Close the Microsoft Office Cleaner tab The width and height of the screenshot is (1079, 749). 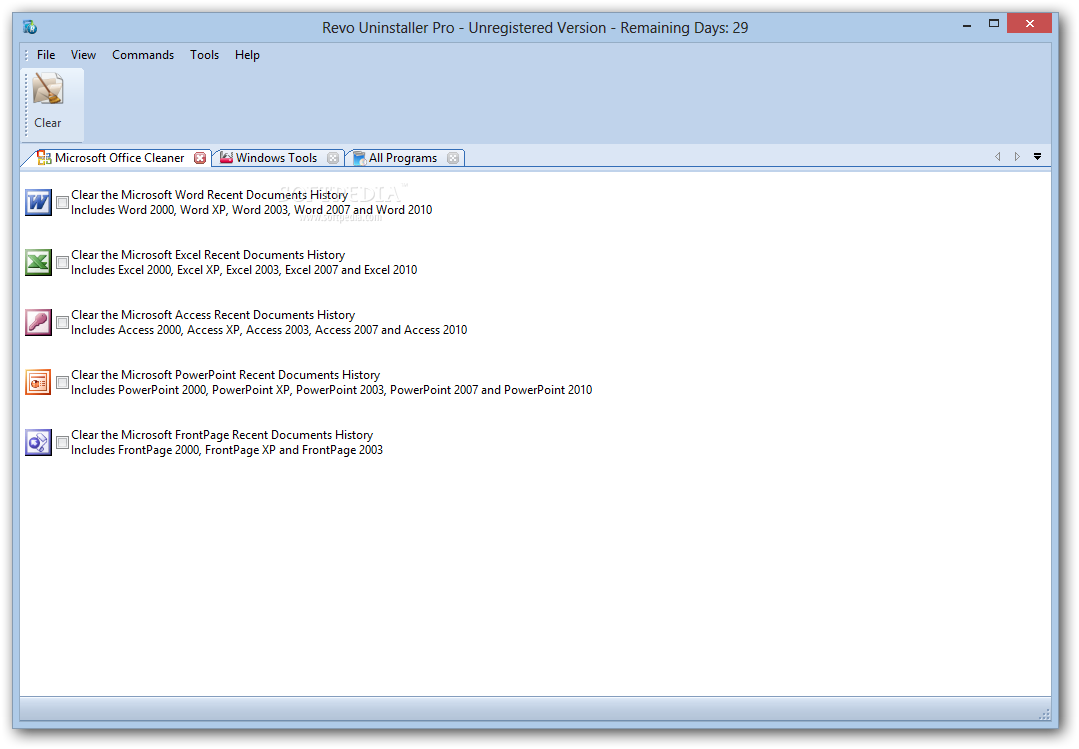(200, 158)
